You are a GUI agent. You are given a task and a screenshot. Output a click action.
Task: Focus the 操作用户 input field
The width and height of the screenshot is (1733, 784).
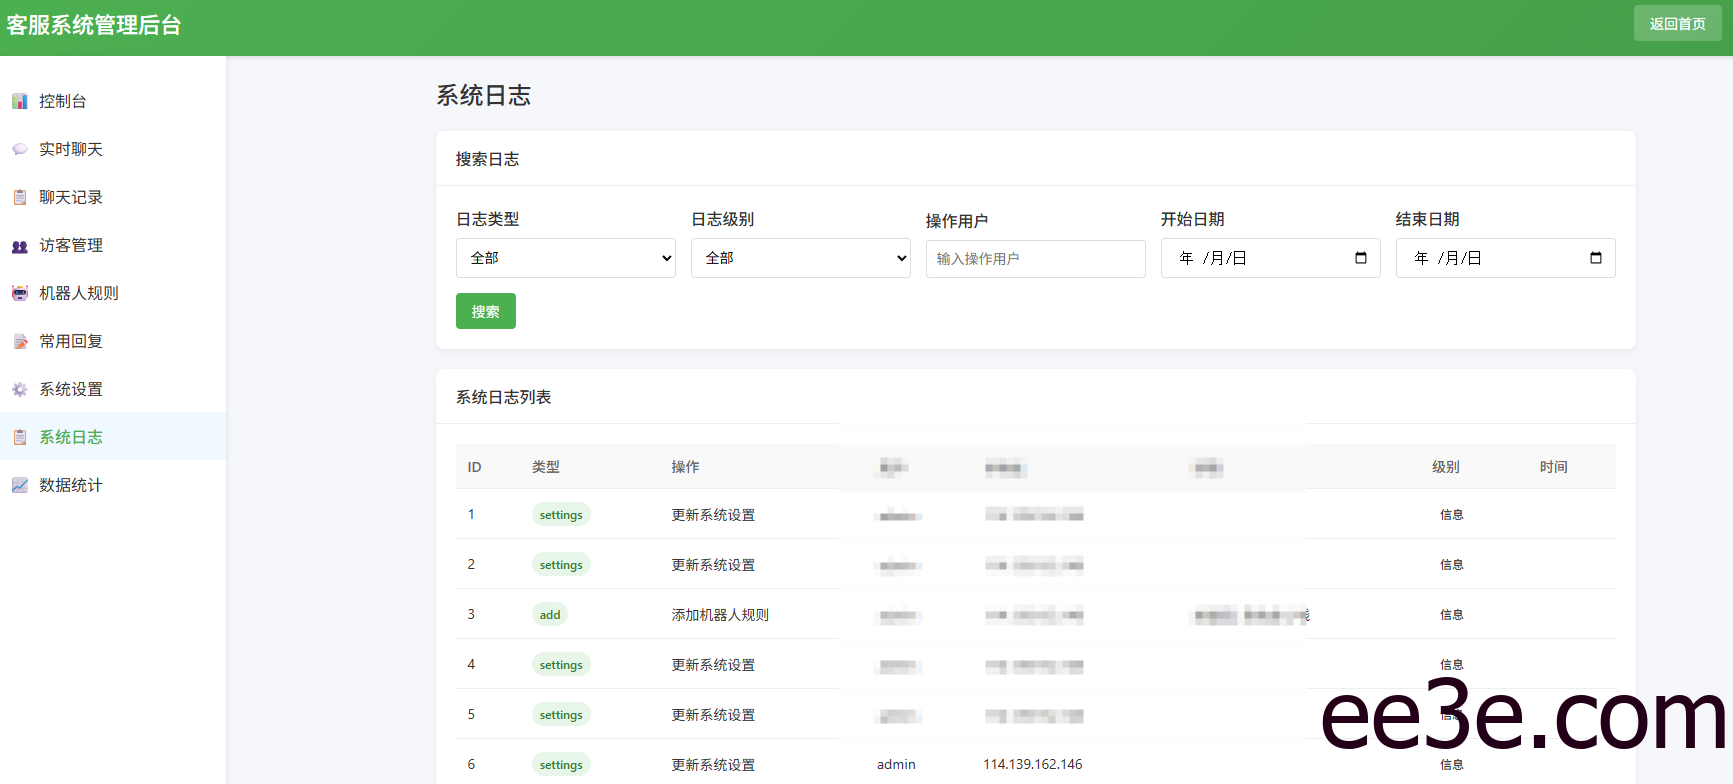(x=1035, y=259)
